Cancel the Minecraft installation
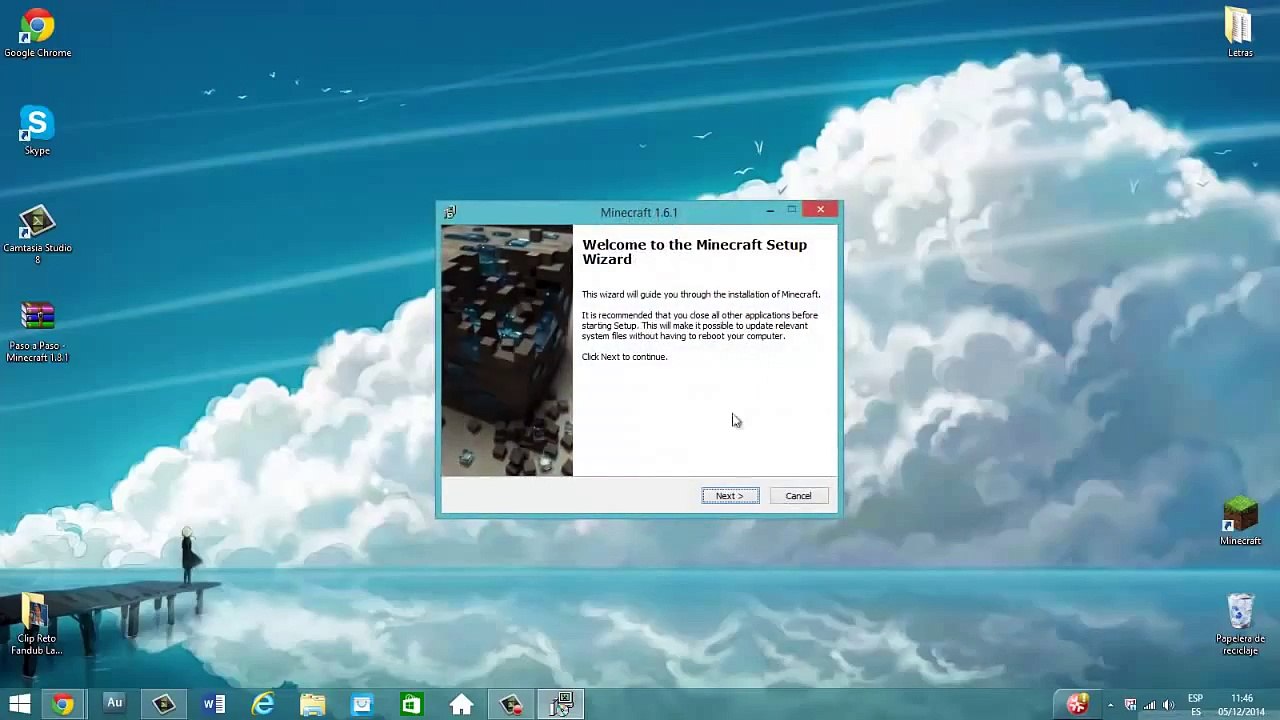Image resolution: width=1280 pixels, height=720 pixels. click(798, 496)
